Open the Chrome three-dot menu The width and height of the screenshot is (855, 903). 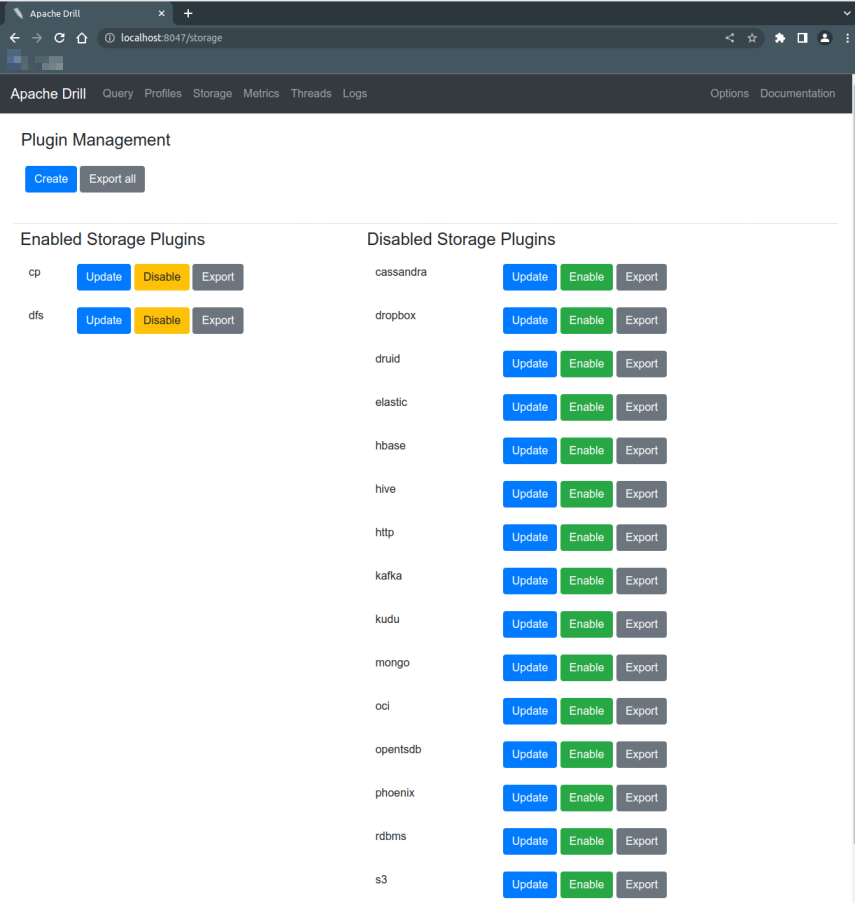(x=846, y=38)
